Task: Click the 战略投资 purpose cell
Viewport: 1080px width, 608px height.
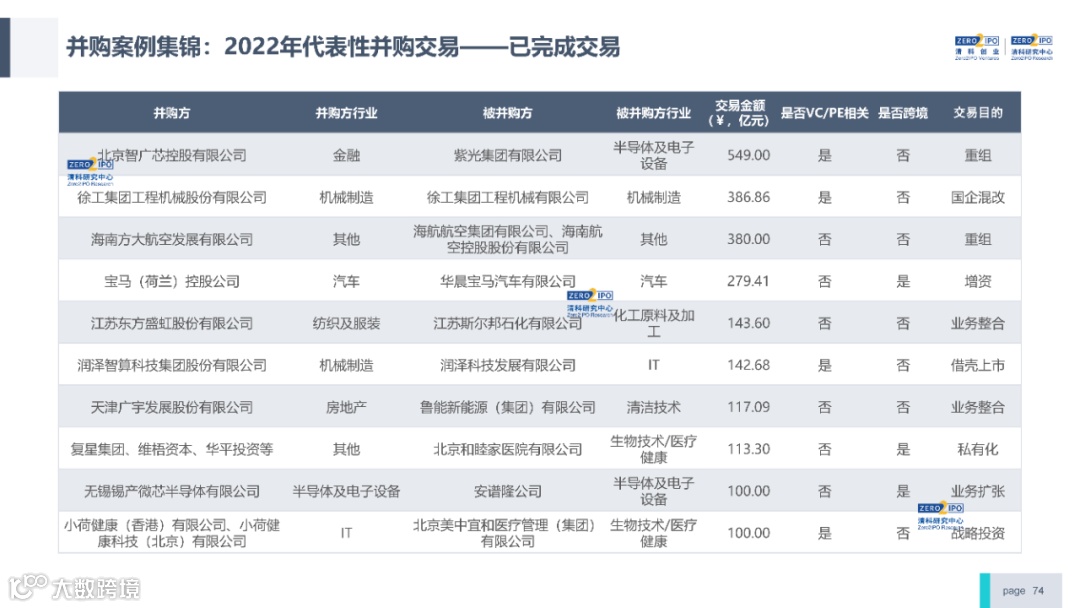Action: click(977, 533)
